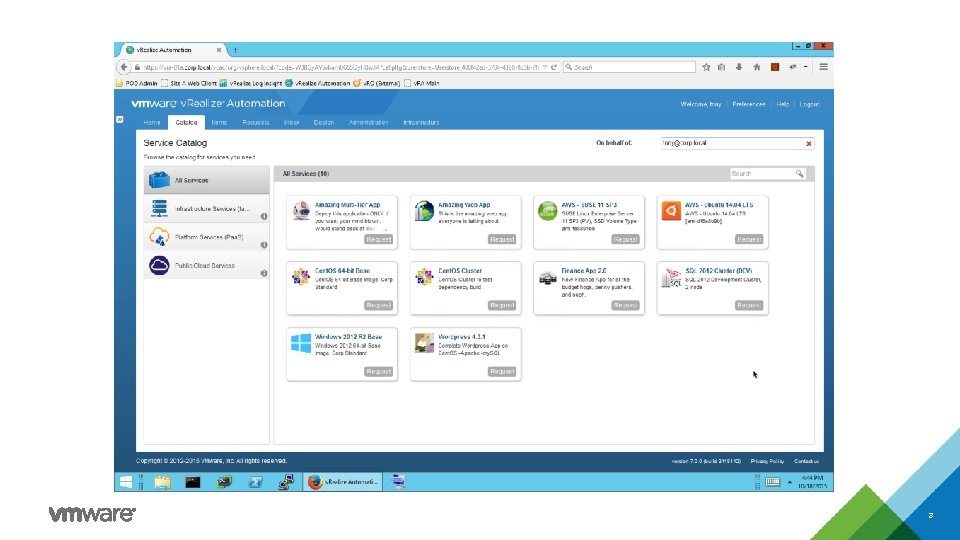This screenshot has width=960, height=540.
Task: Switch to the Infrastructure tab
Action: [x=421, y=122]
